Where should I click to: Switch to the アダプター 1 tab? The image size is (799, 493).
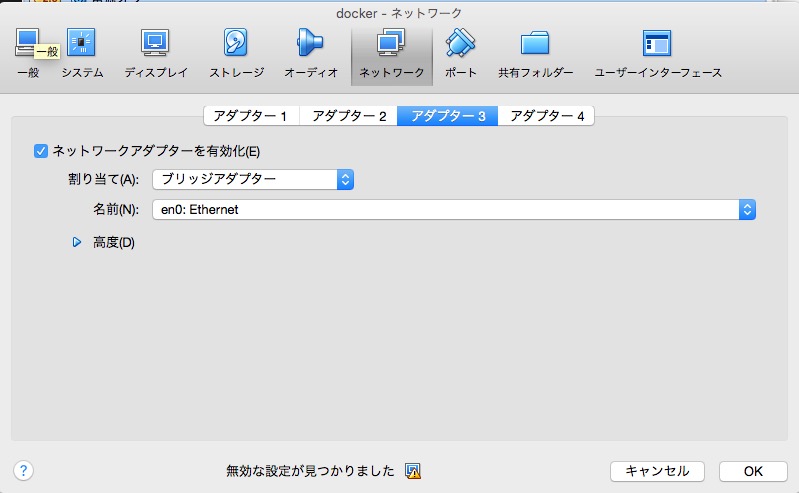251,116
